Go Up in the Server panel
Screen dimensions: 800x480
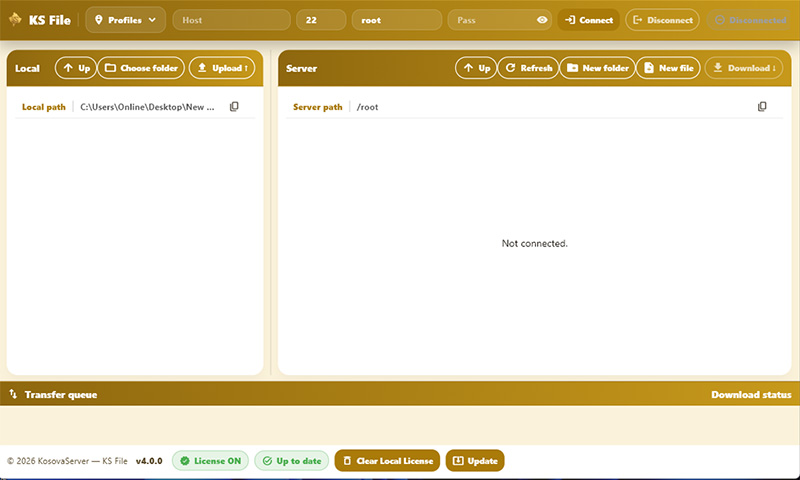476,68
